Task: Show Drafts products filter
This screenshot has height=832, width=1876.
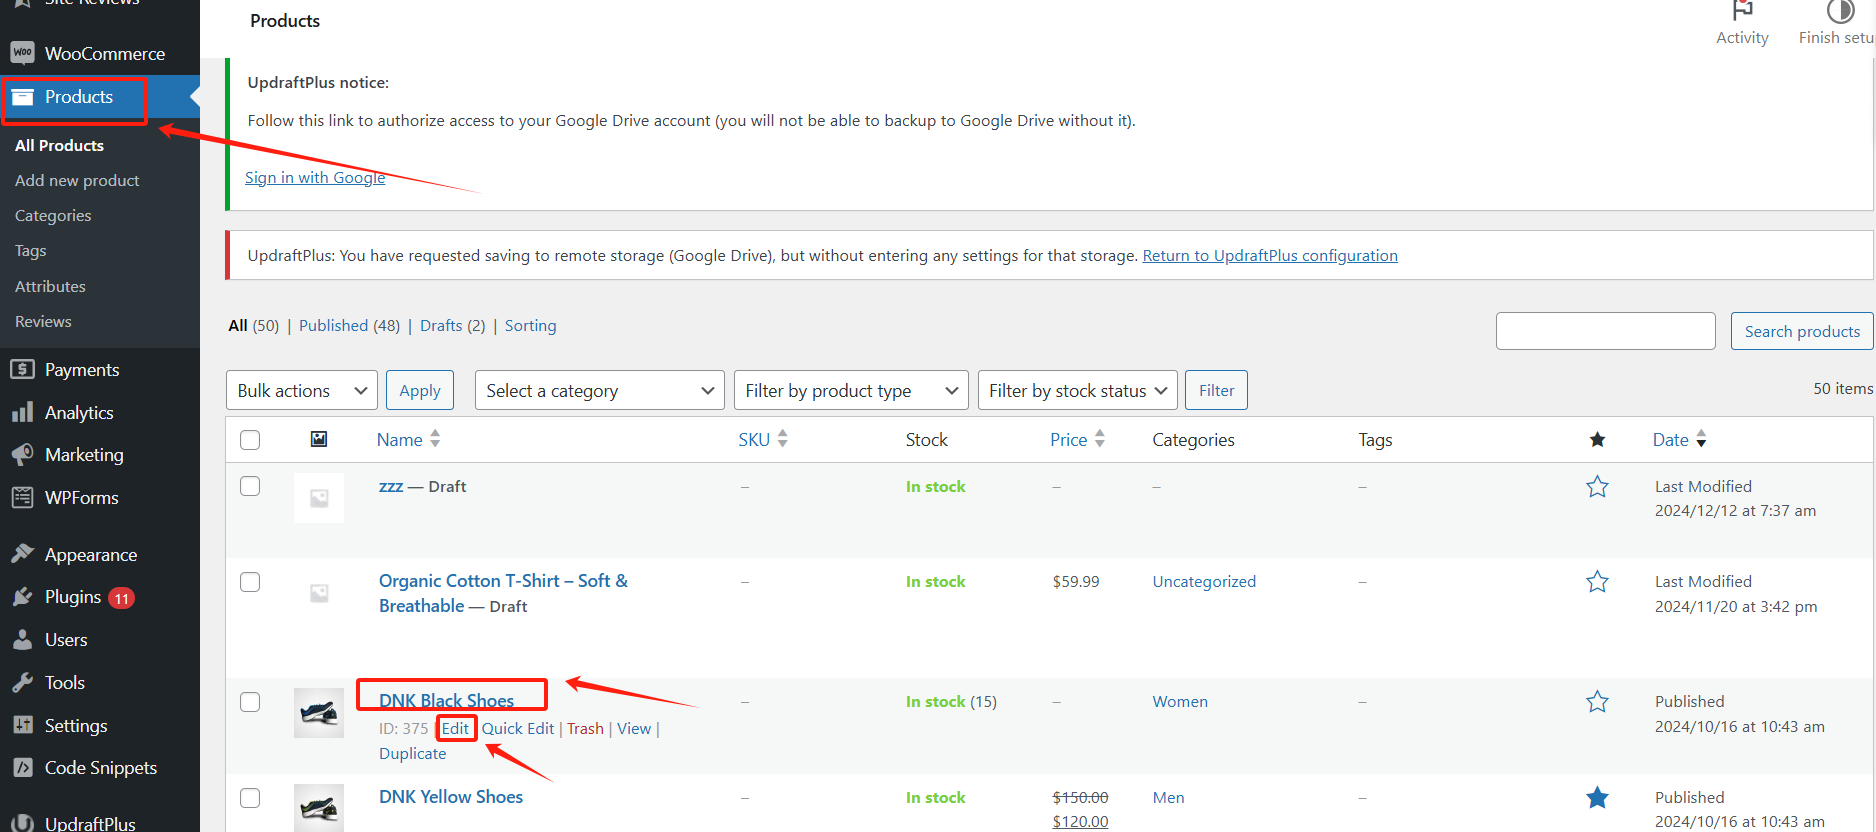Action: click(441, 326)
